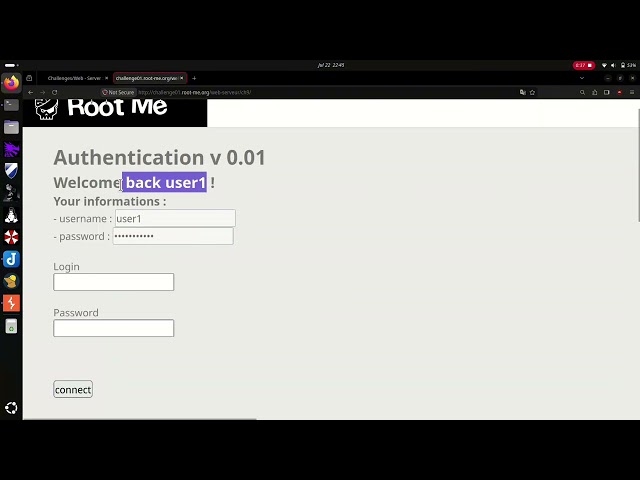Screen dimensions: 640x480
Task: Stop the screen recording indicator
Action: coord(584,65)
